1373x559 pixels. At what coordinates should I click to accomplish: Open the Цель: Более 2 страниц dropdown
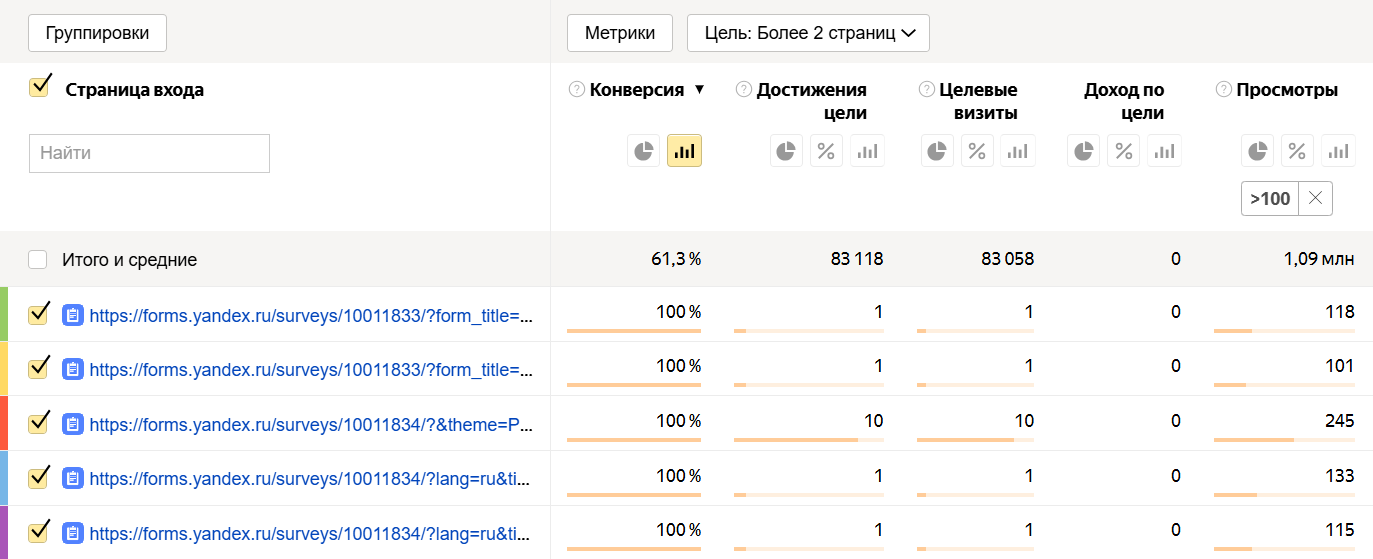tap(808, 33)
